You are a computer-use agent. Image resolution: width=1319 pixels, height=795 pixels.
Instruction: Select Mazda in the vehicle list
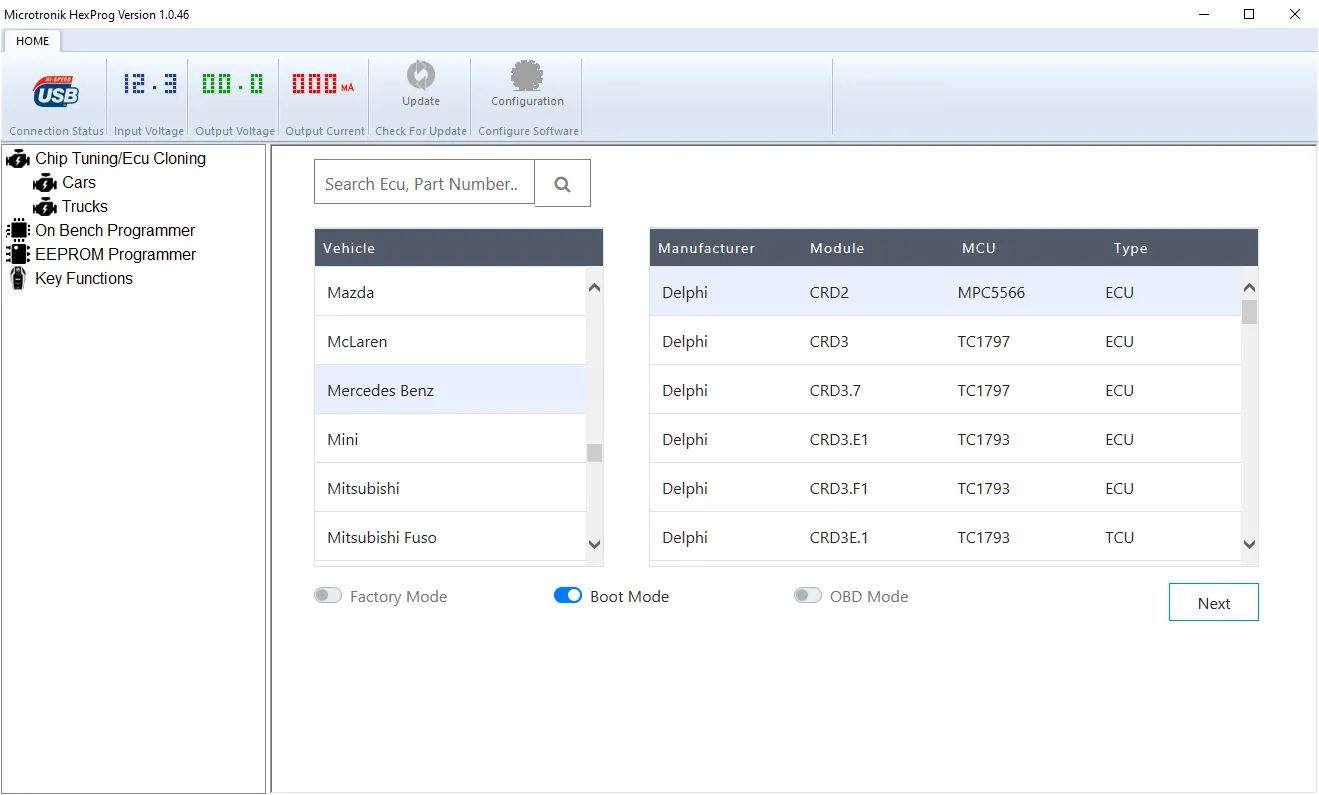[450, 292]
